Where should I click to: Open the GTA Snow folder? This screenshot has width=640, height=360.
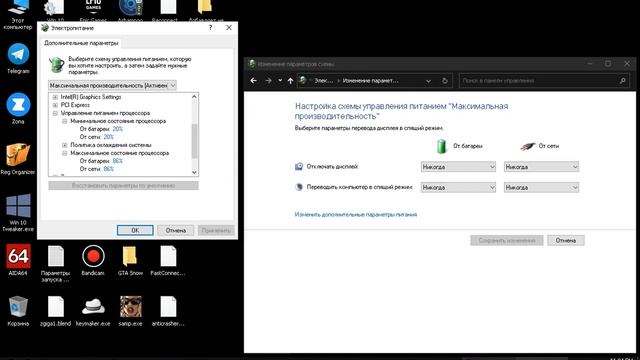(x=130, y=260)
